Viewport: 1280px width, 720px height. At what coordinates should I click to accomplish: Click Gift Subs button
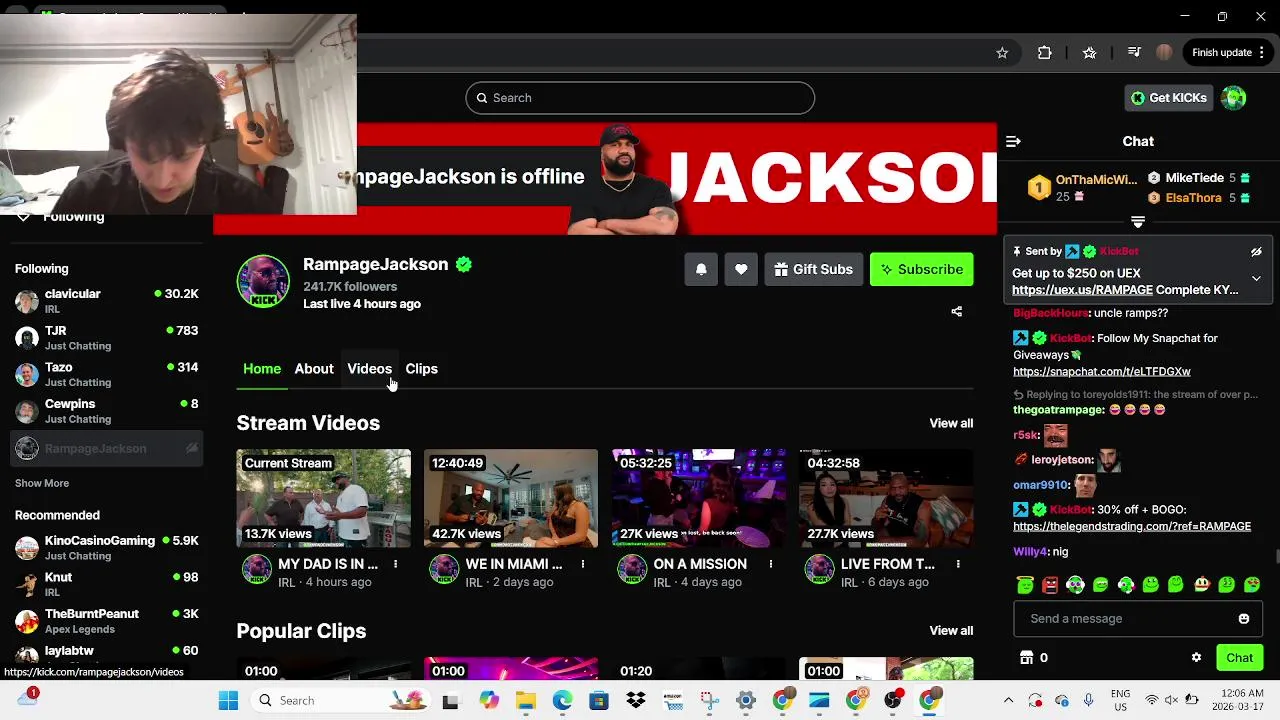814,269
